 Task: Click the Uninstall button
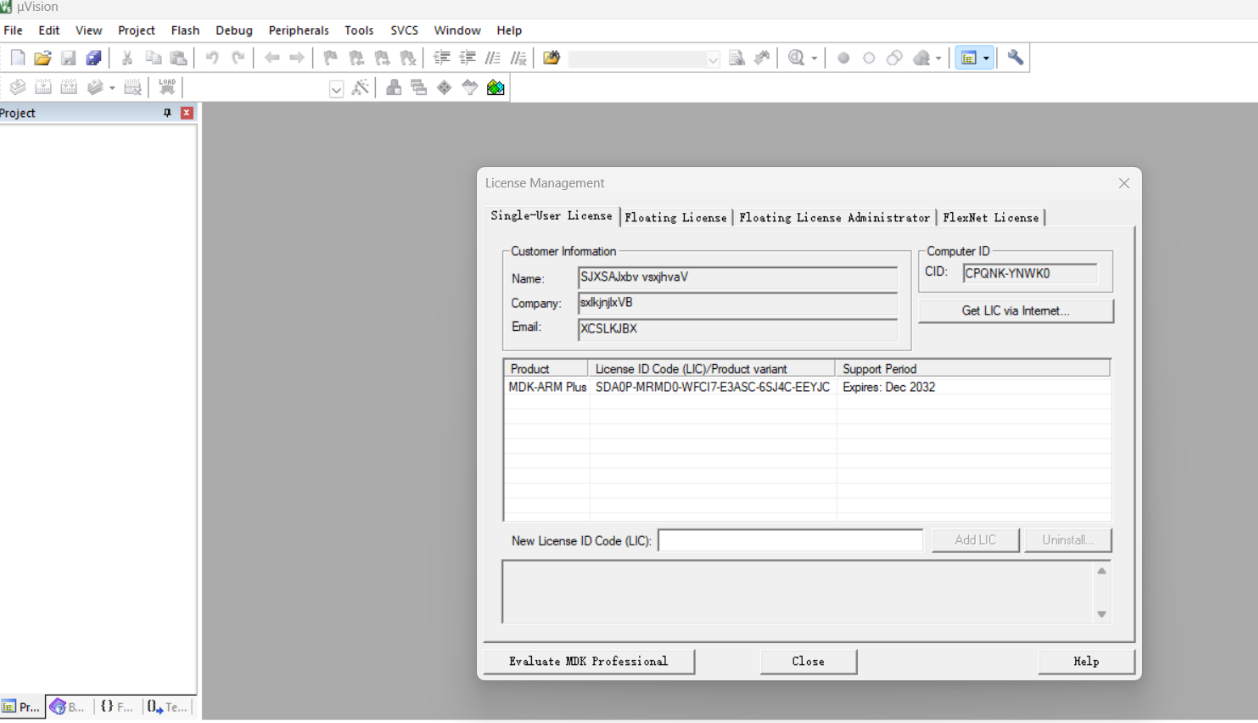point(1068,540)
